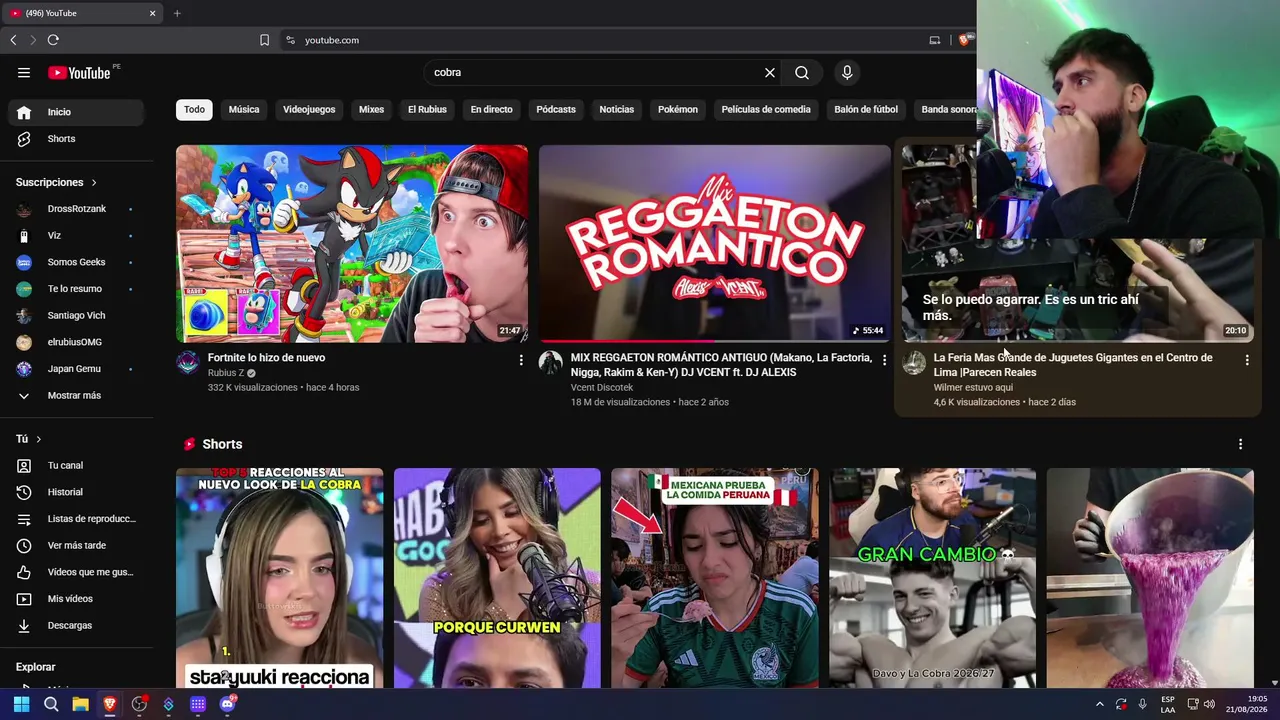
Task: Select the Pokémon filter chip
Action: click(x=678, y=109)
